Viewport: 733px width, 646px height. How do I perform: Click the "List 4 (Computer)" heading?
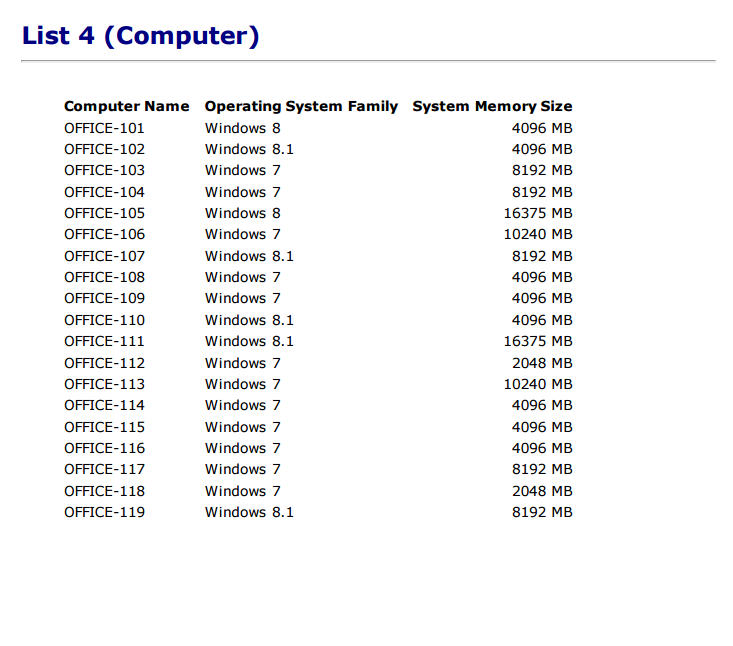tap(140, 36)
